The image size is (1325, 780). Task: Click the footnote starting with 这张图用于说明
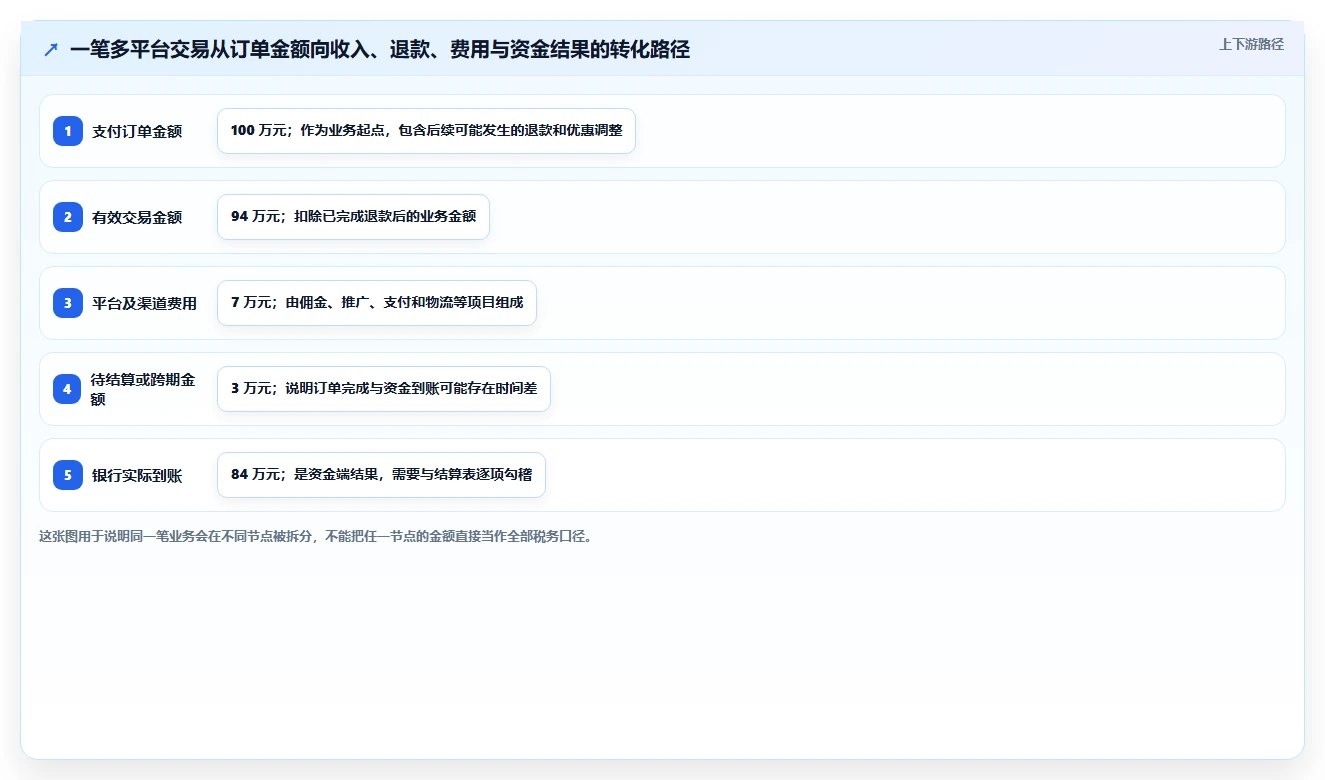coord(316,536)
